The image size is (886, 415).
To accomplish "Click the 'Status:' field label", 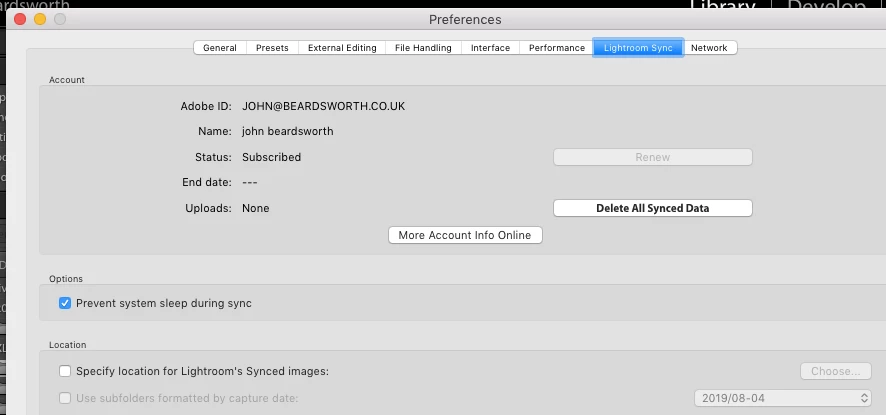I will 213,157.
